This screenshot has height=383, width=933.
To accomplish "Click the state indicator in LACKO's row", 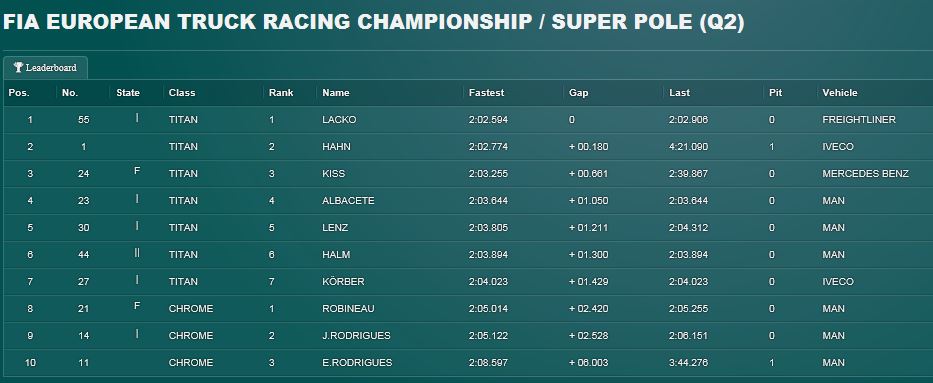I will tap(137, 118).
